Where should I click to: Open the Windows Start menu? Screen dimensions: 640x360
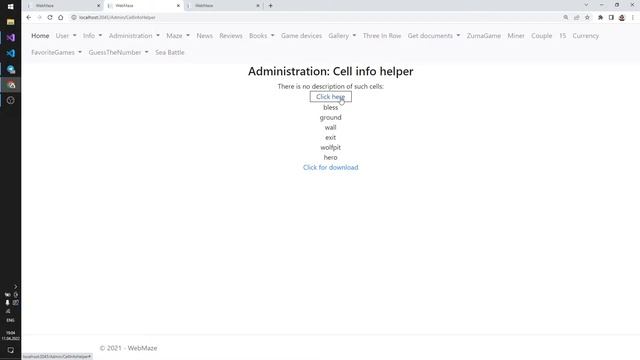[11, 7]
